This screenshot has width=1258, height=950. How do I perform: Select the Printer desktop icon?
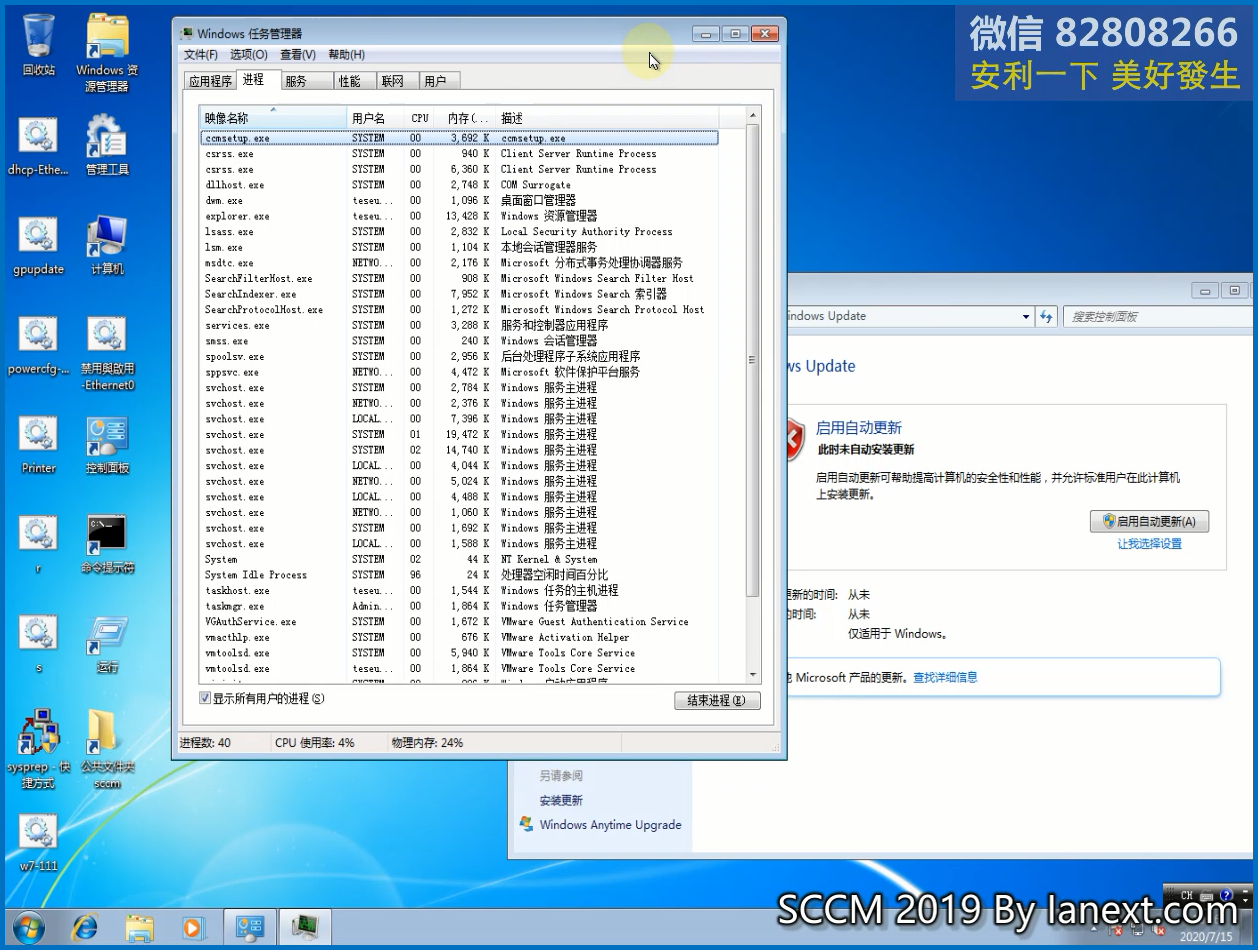(38, 445)
